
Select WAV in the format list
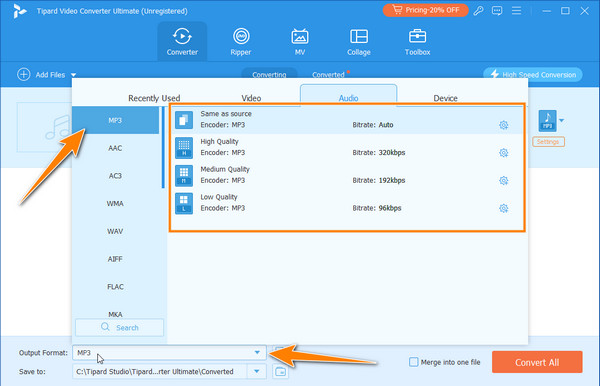(115, 231)
